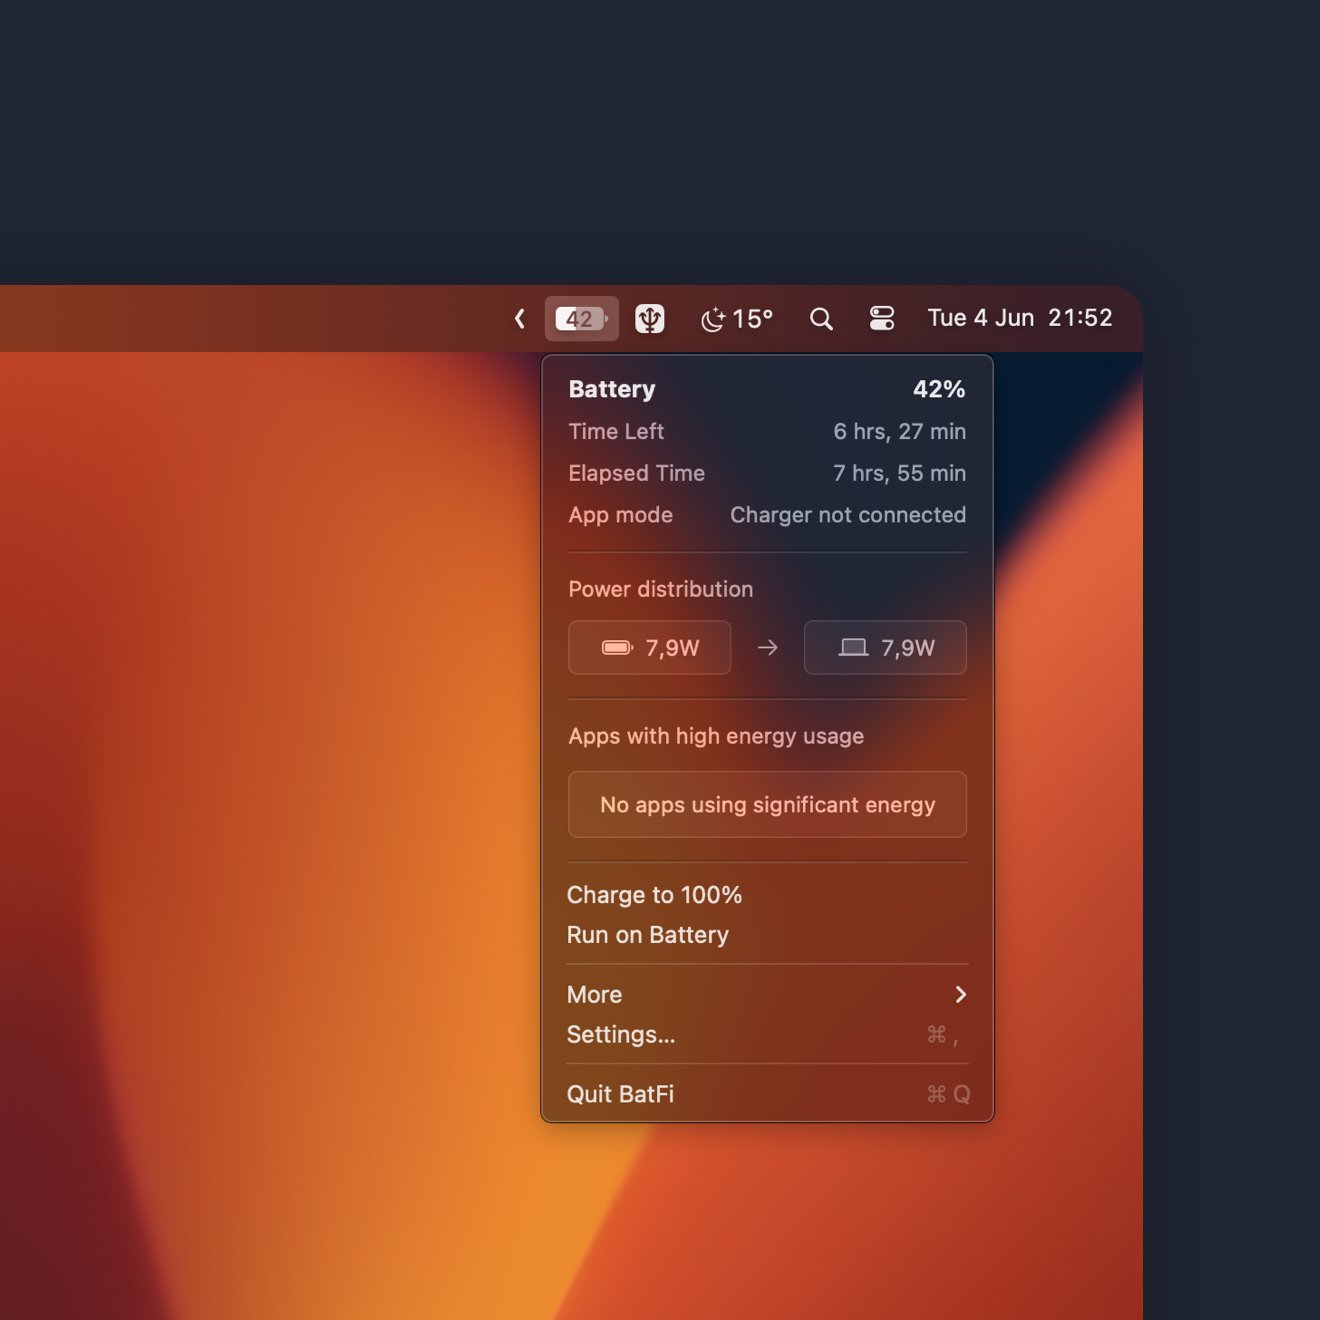Viewport: 1320px width, 1320px height.
Task: Click the chevron revealing hidden menu bar icons
Action: click(519, 318)
